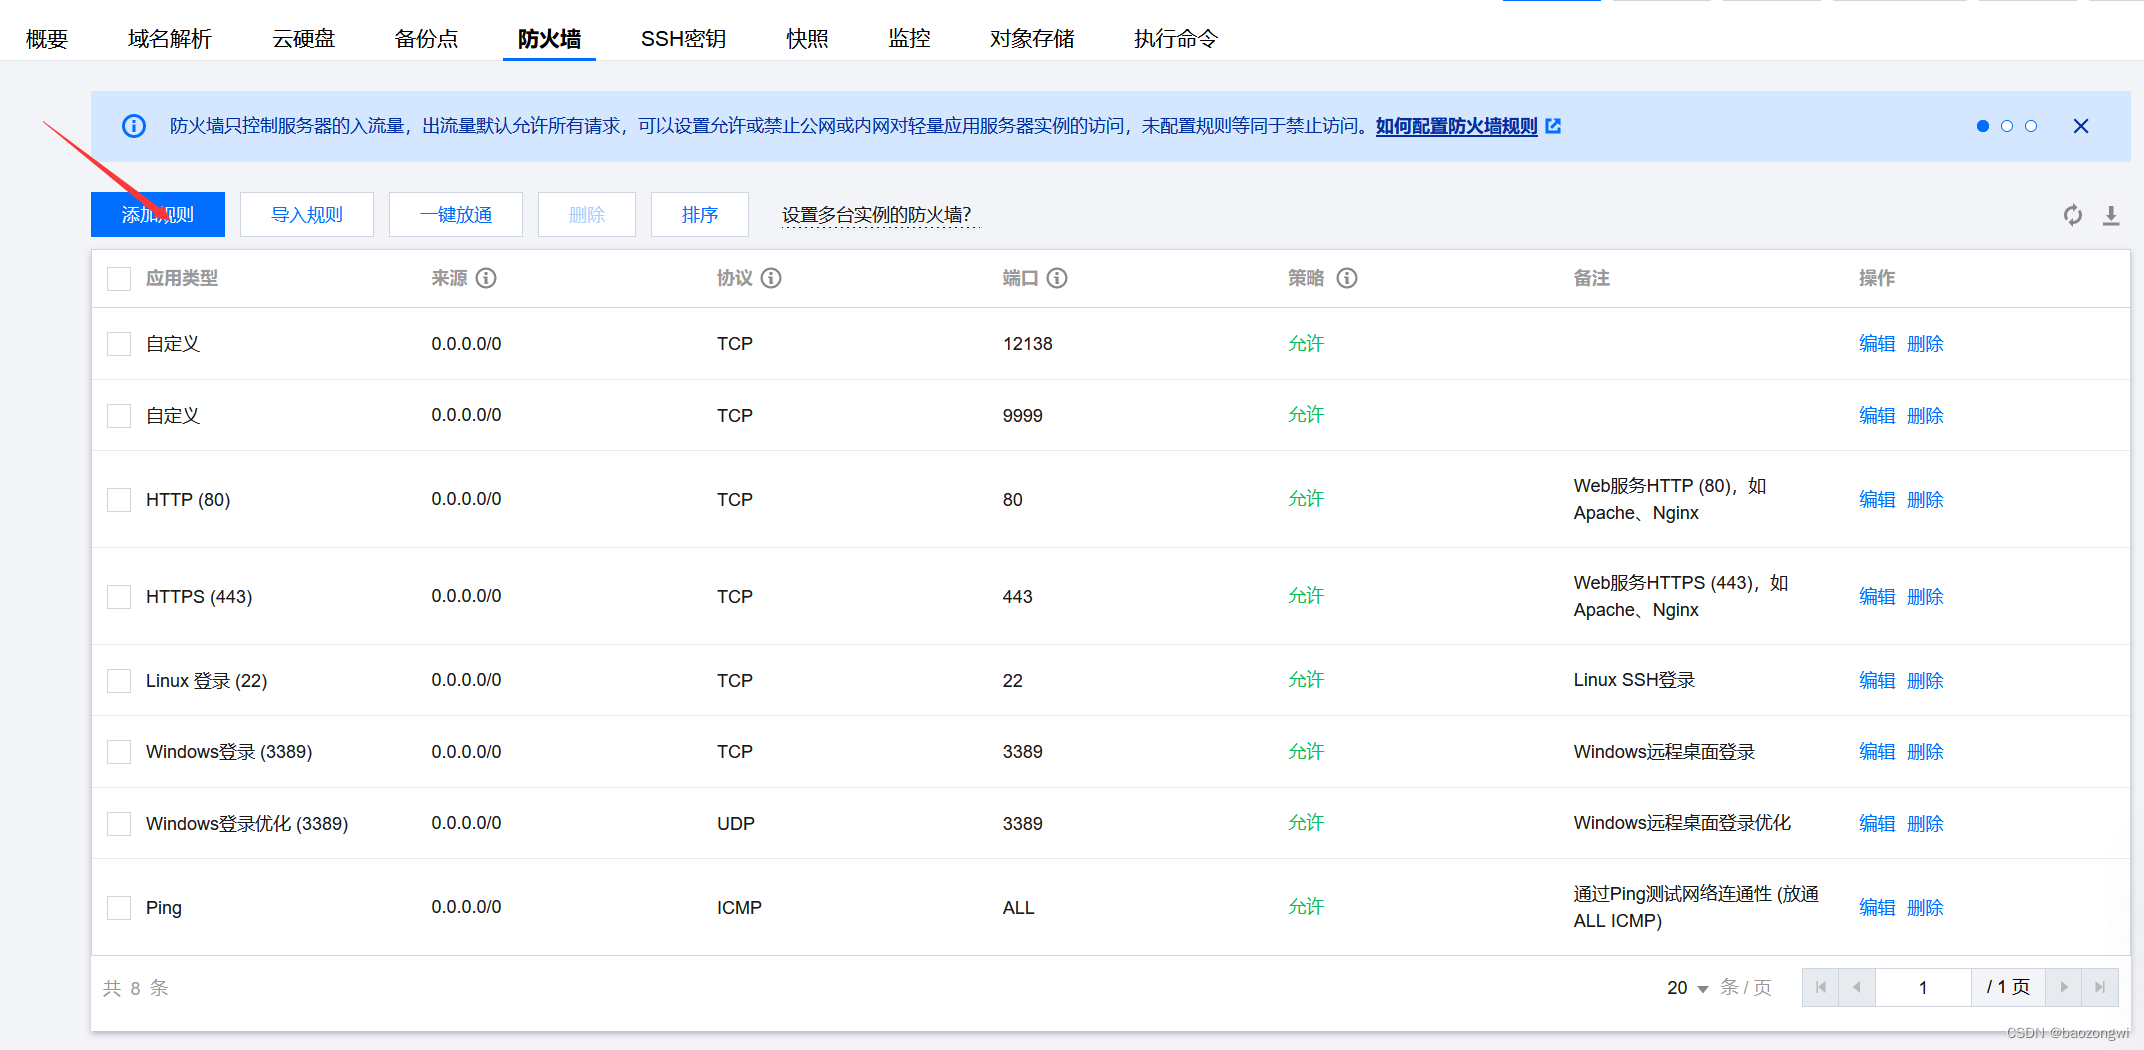Check the Linux 登录 (22) rule checkbox
The height and width of the screenshot is (1050, 2144).
pyautogui.click(x=119, y=681)
